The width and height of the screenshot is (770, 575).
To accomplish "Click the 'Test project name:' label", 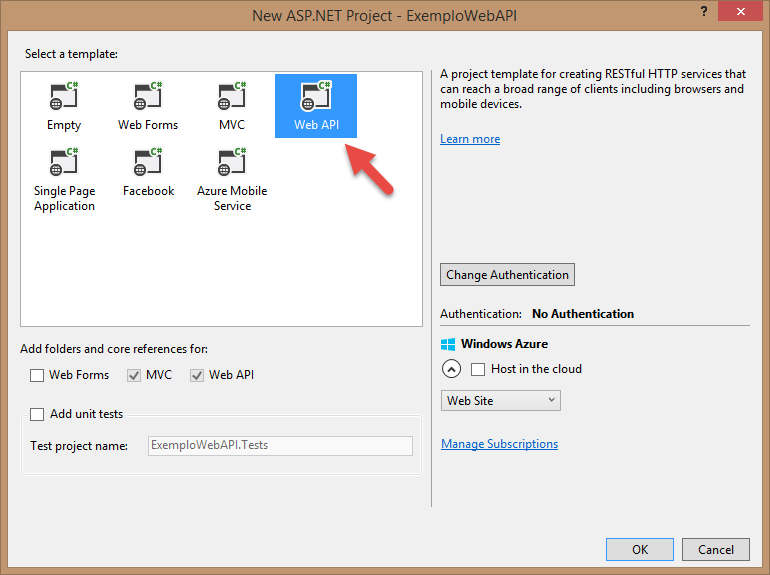I will tap(79, 446).
